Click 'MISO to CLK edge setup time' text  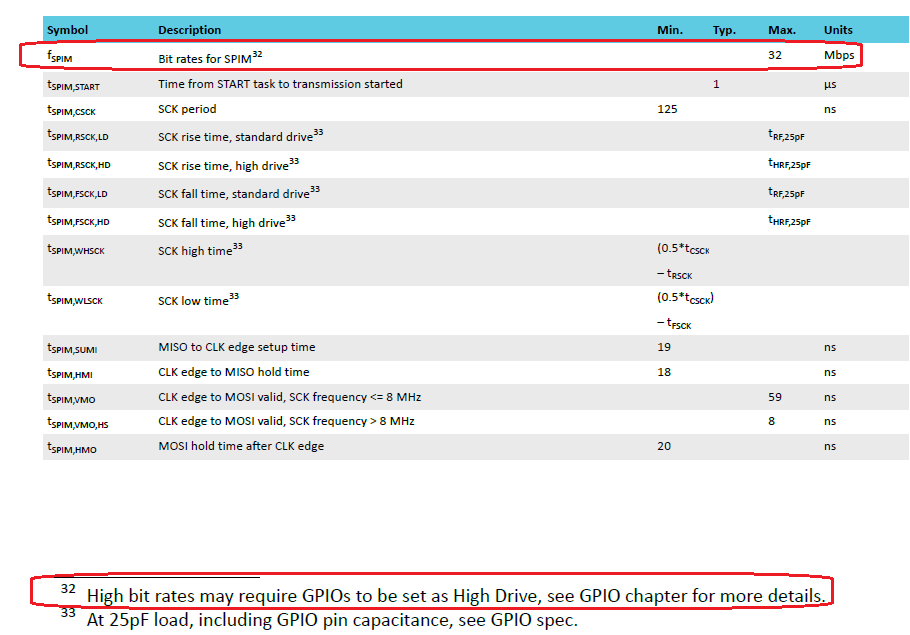tap(236, 347)
